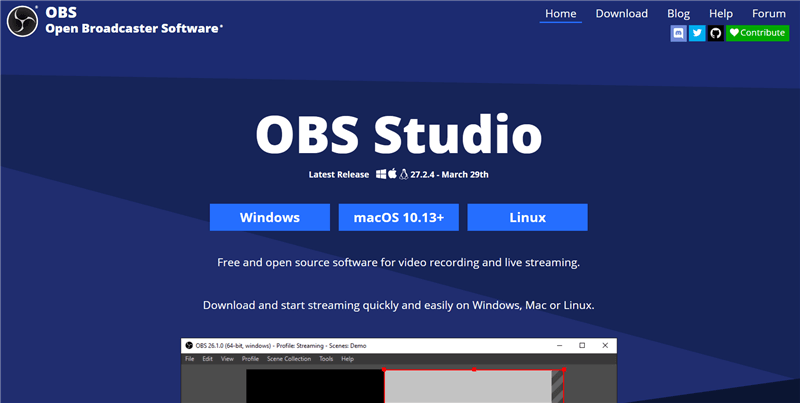Screen dimensions: 800x403
Task: Click the macOS 10.13+ download button
Action: 398,217
